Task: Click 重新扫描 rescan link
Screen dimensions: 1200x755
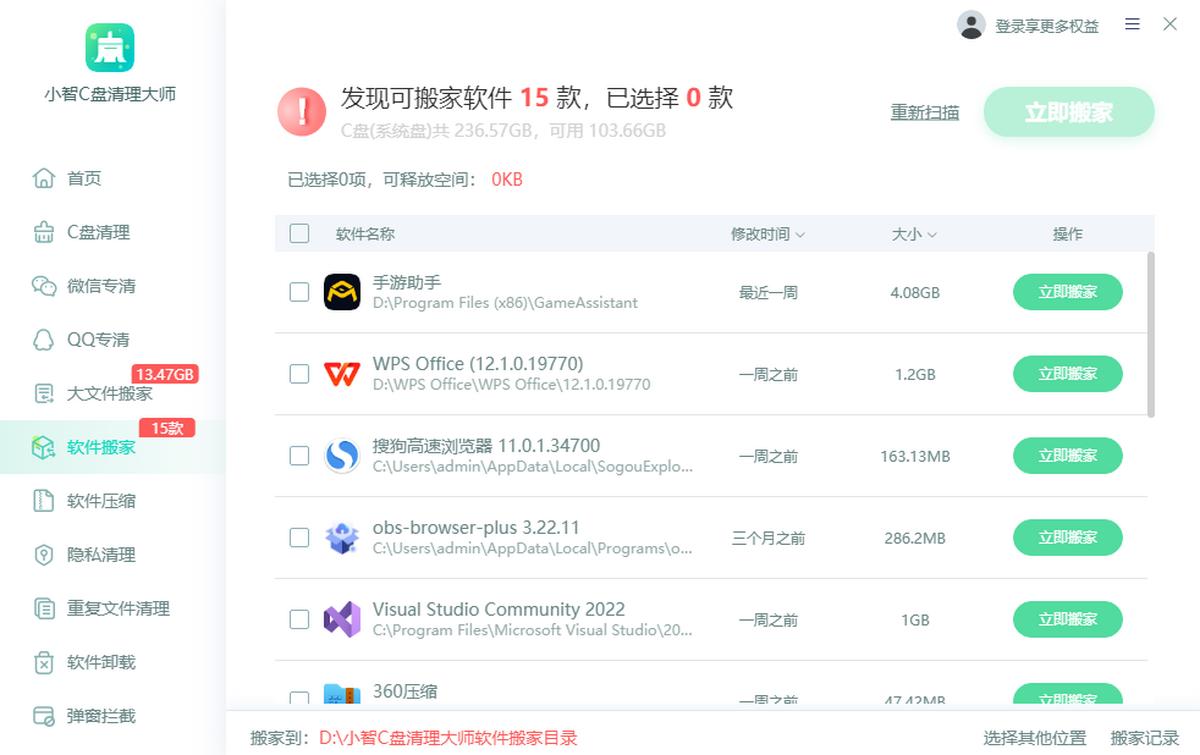Action: pos(925,112)
